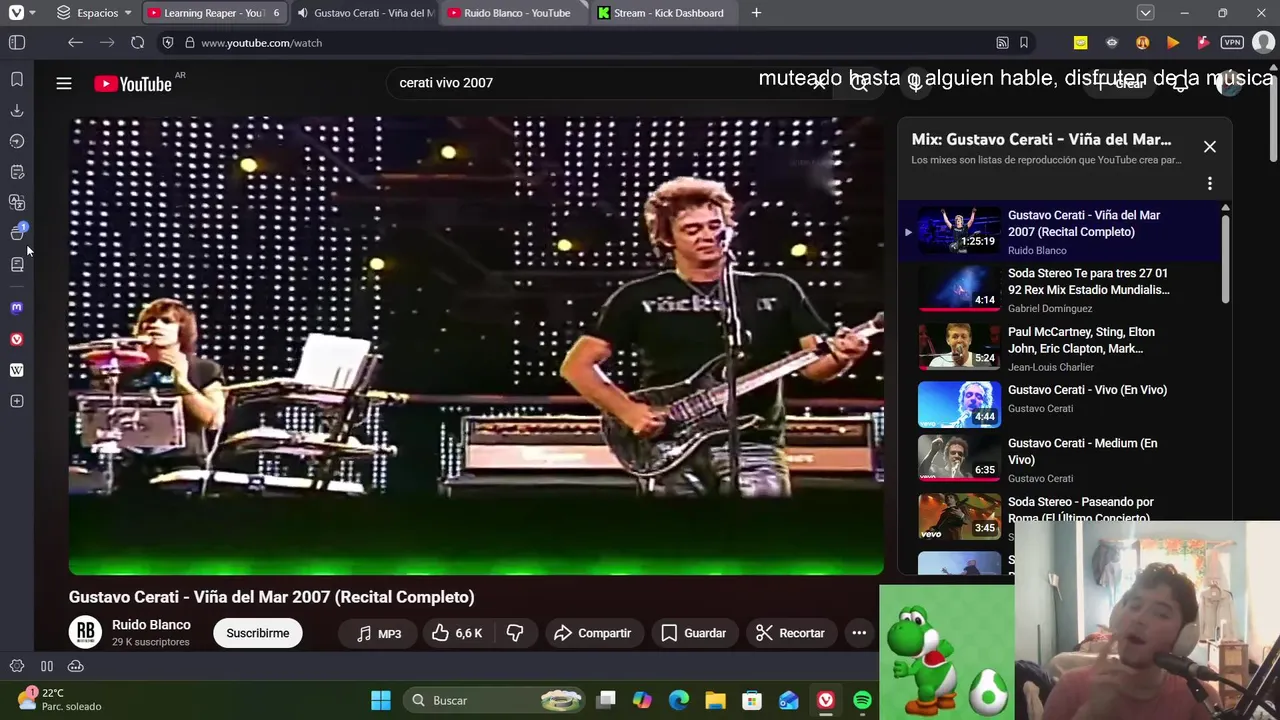This screenshot has height=720, width=1280.
Task: Open the History panel
Action: (17, 141)
